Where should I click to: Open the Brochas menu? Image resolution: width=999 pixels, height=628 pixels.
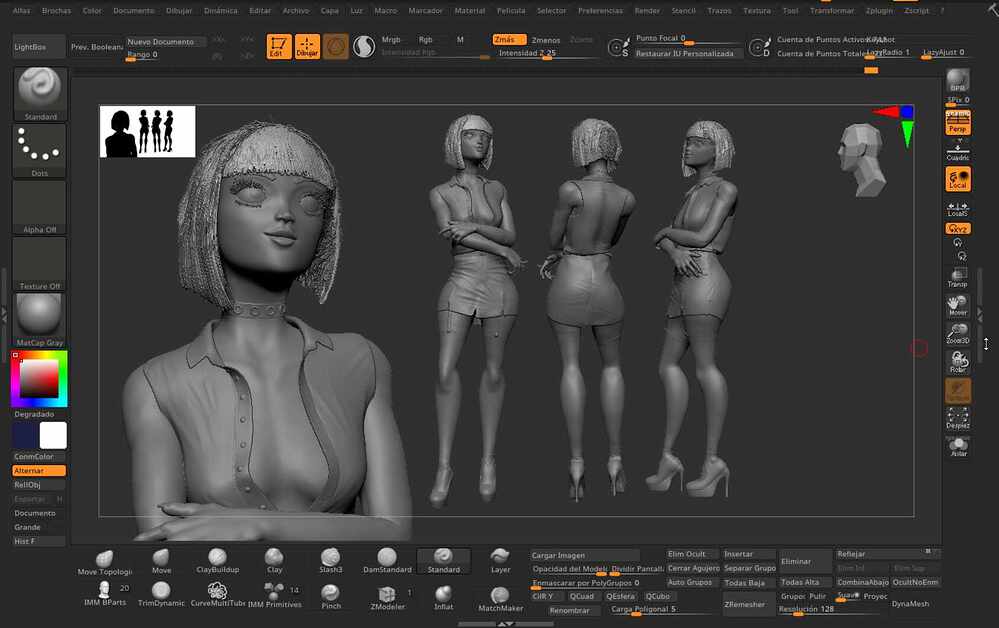[x=56, y=11]
